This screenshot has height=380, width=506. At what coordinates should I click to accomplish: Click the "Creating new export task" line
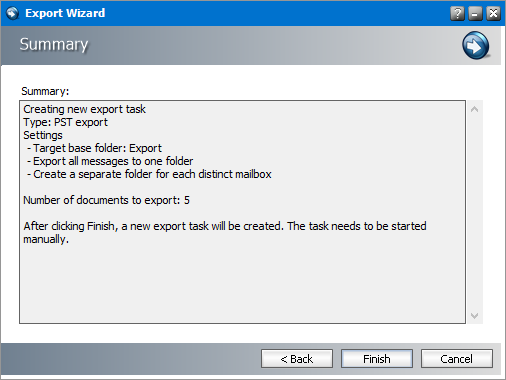coord(84,109)
